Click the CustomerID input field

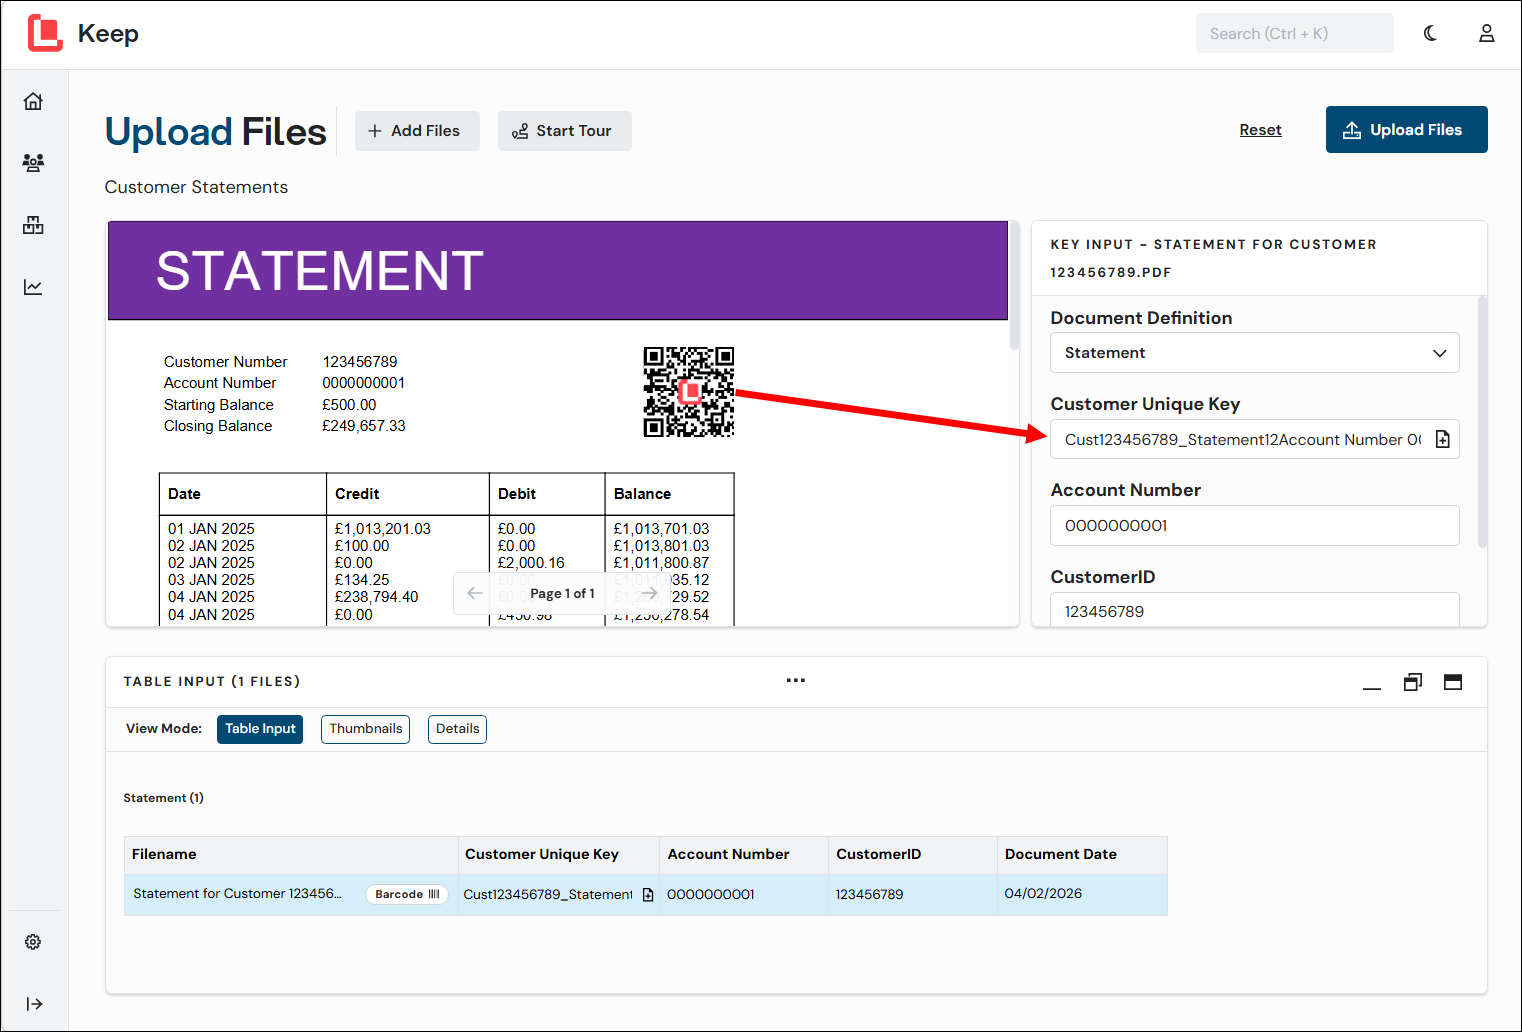(1254, 609)
